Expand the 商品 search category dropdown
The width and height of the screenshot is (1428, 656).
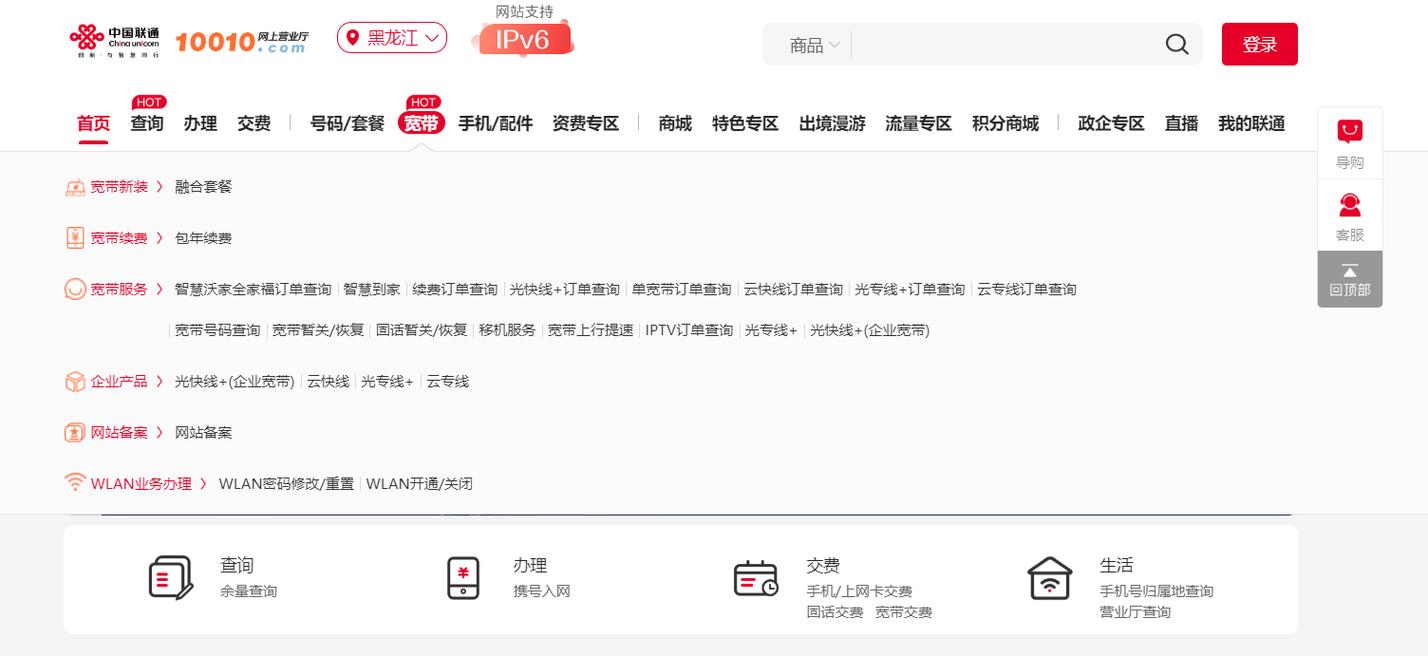pos(814,45)
